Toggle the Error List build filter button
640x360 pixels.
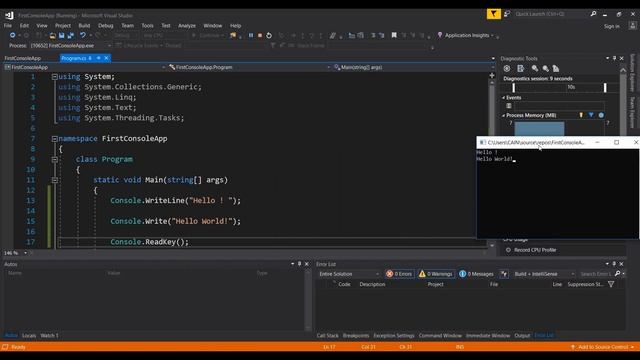(504, 274)
